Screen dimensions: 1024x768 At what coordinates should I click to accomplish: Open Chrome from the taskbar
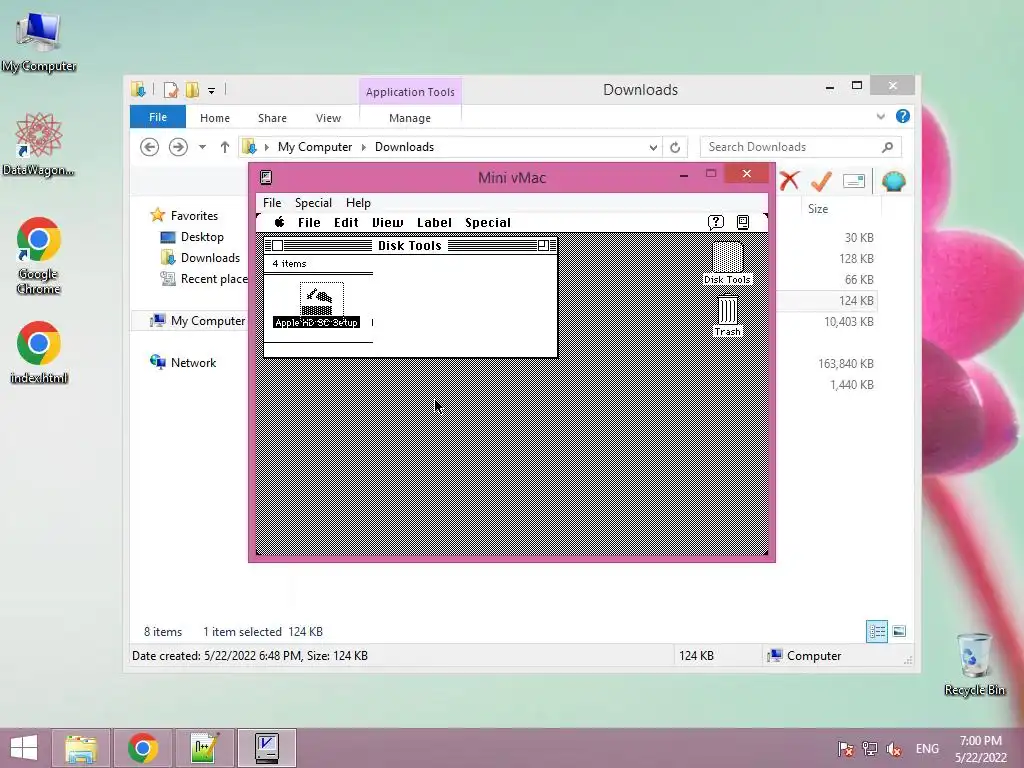click(x=143, y=748)
